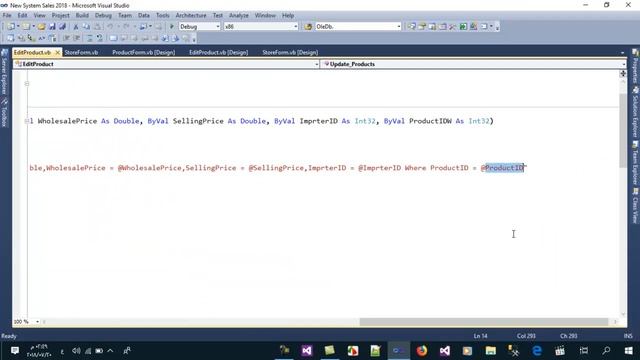Open the File menu
Screen dimensions: 640x360
point(7,16)
